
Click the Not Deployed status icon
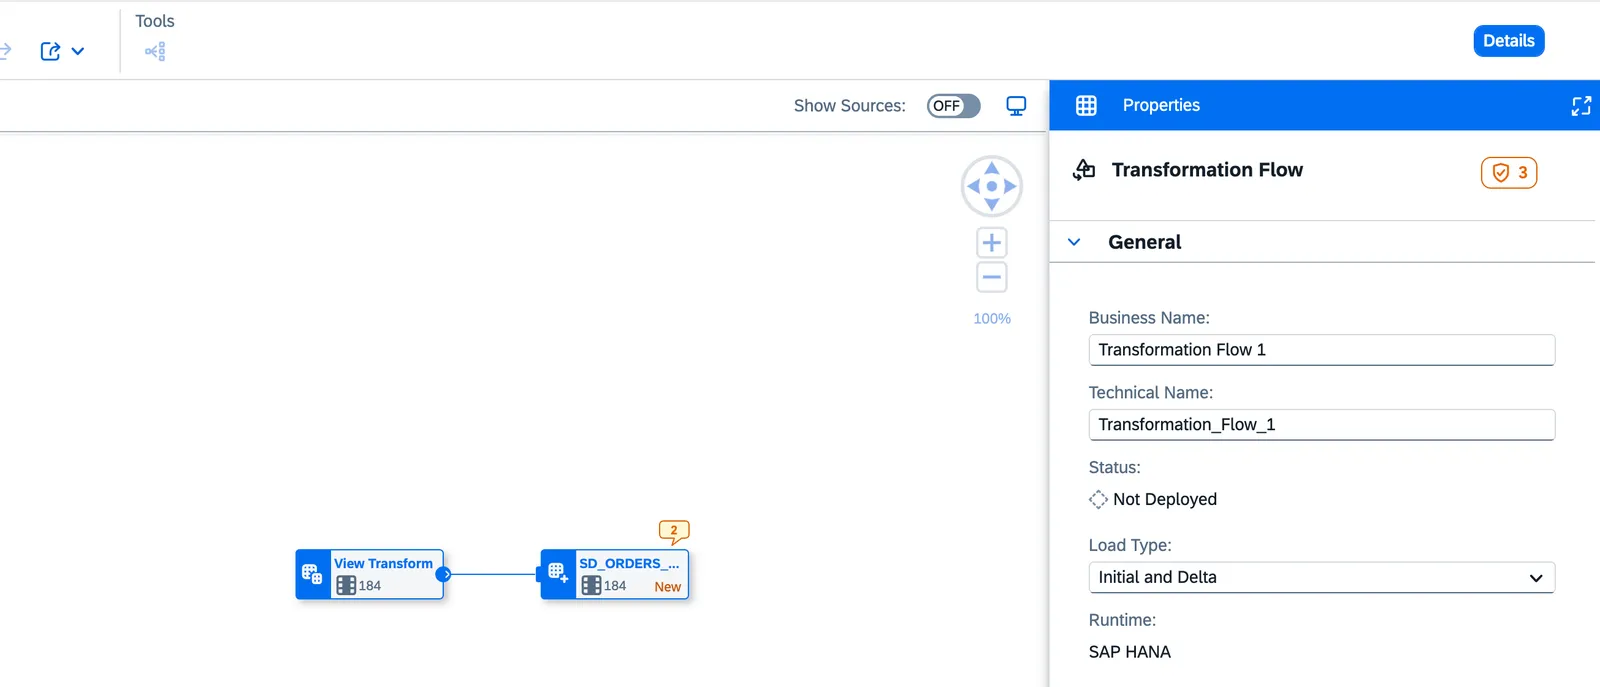(1098, 499)
